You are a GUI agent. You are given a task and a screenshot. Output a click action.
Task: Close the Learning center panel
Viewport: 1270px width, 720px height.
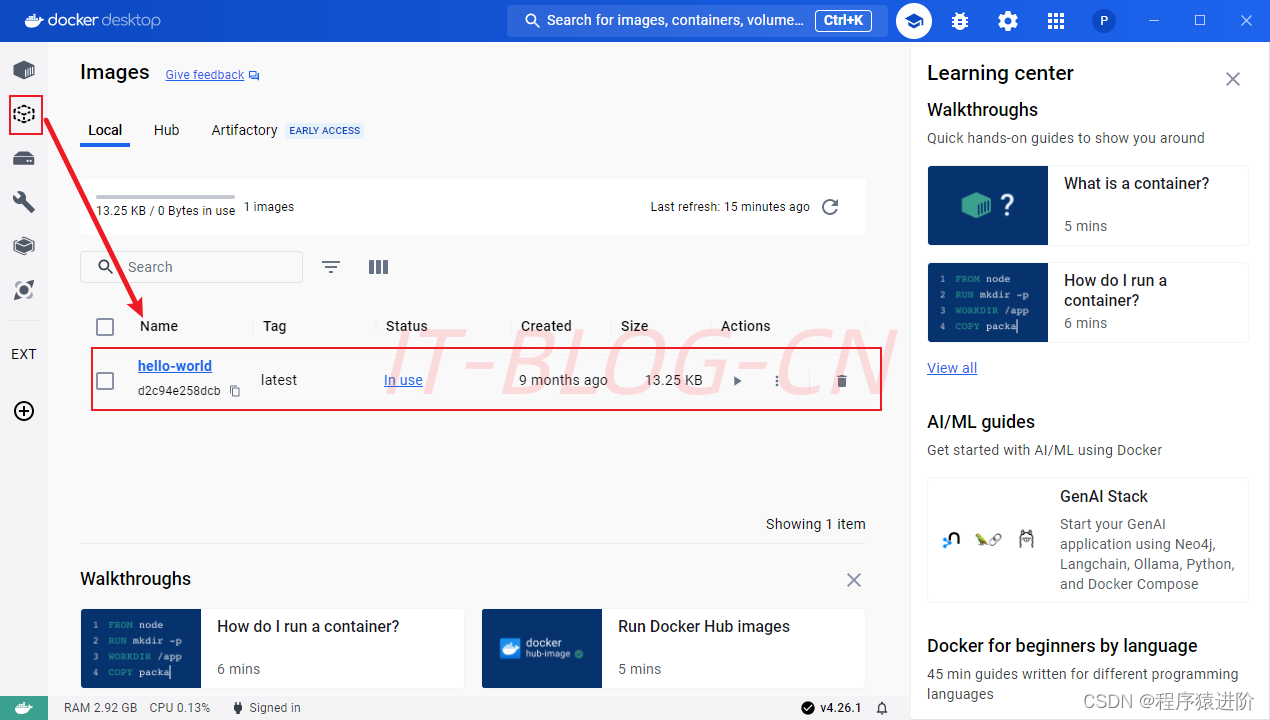pyautogui.click(x=1233, y=79)
